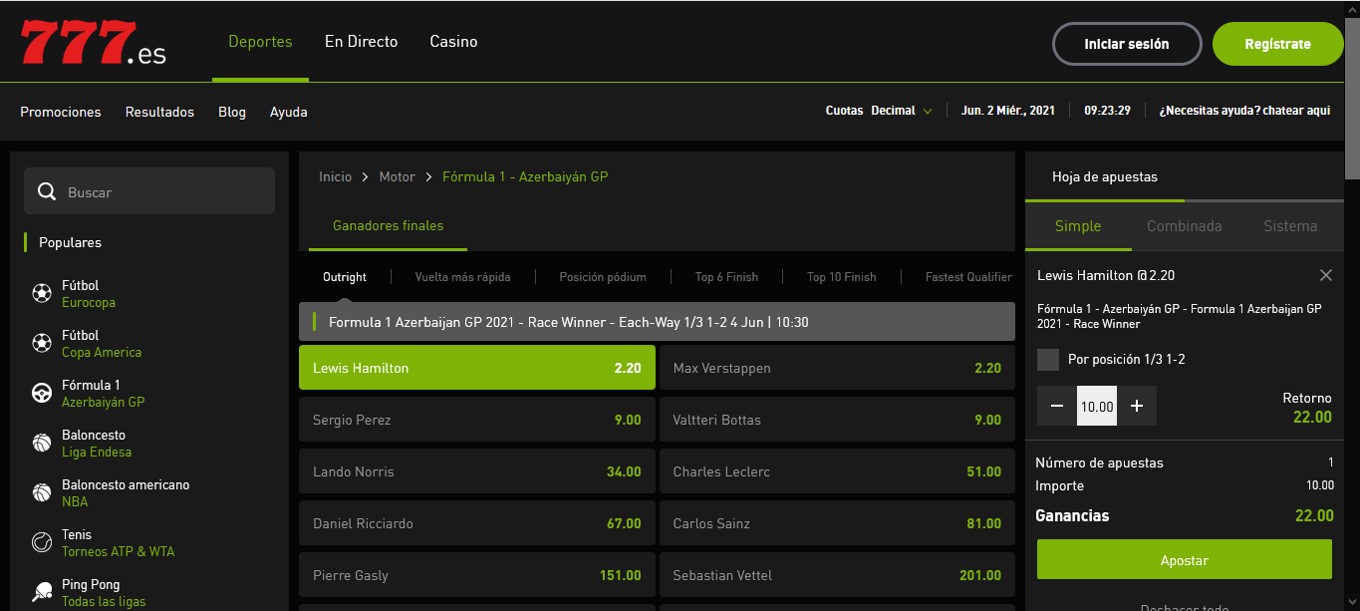1360x611 pixels.
Task: Click the Regístrate button
Action: [1278, 44]
